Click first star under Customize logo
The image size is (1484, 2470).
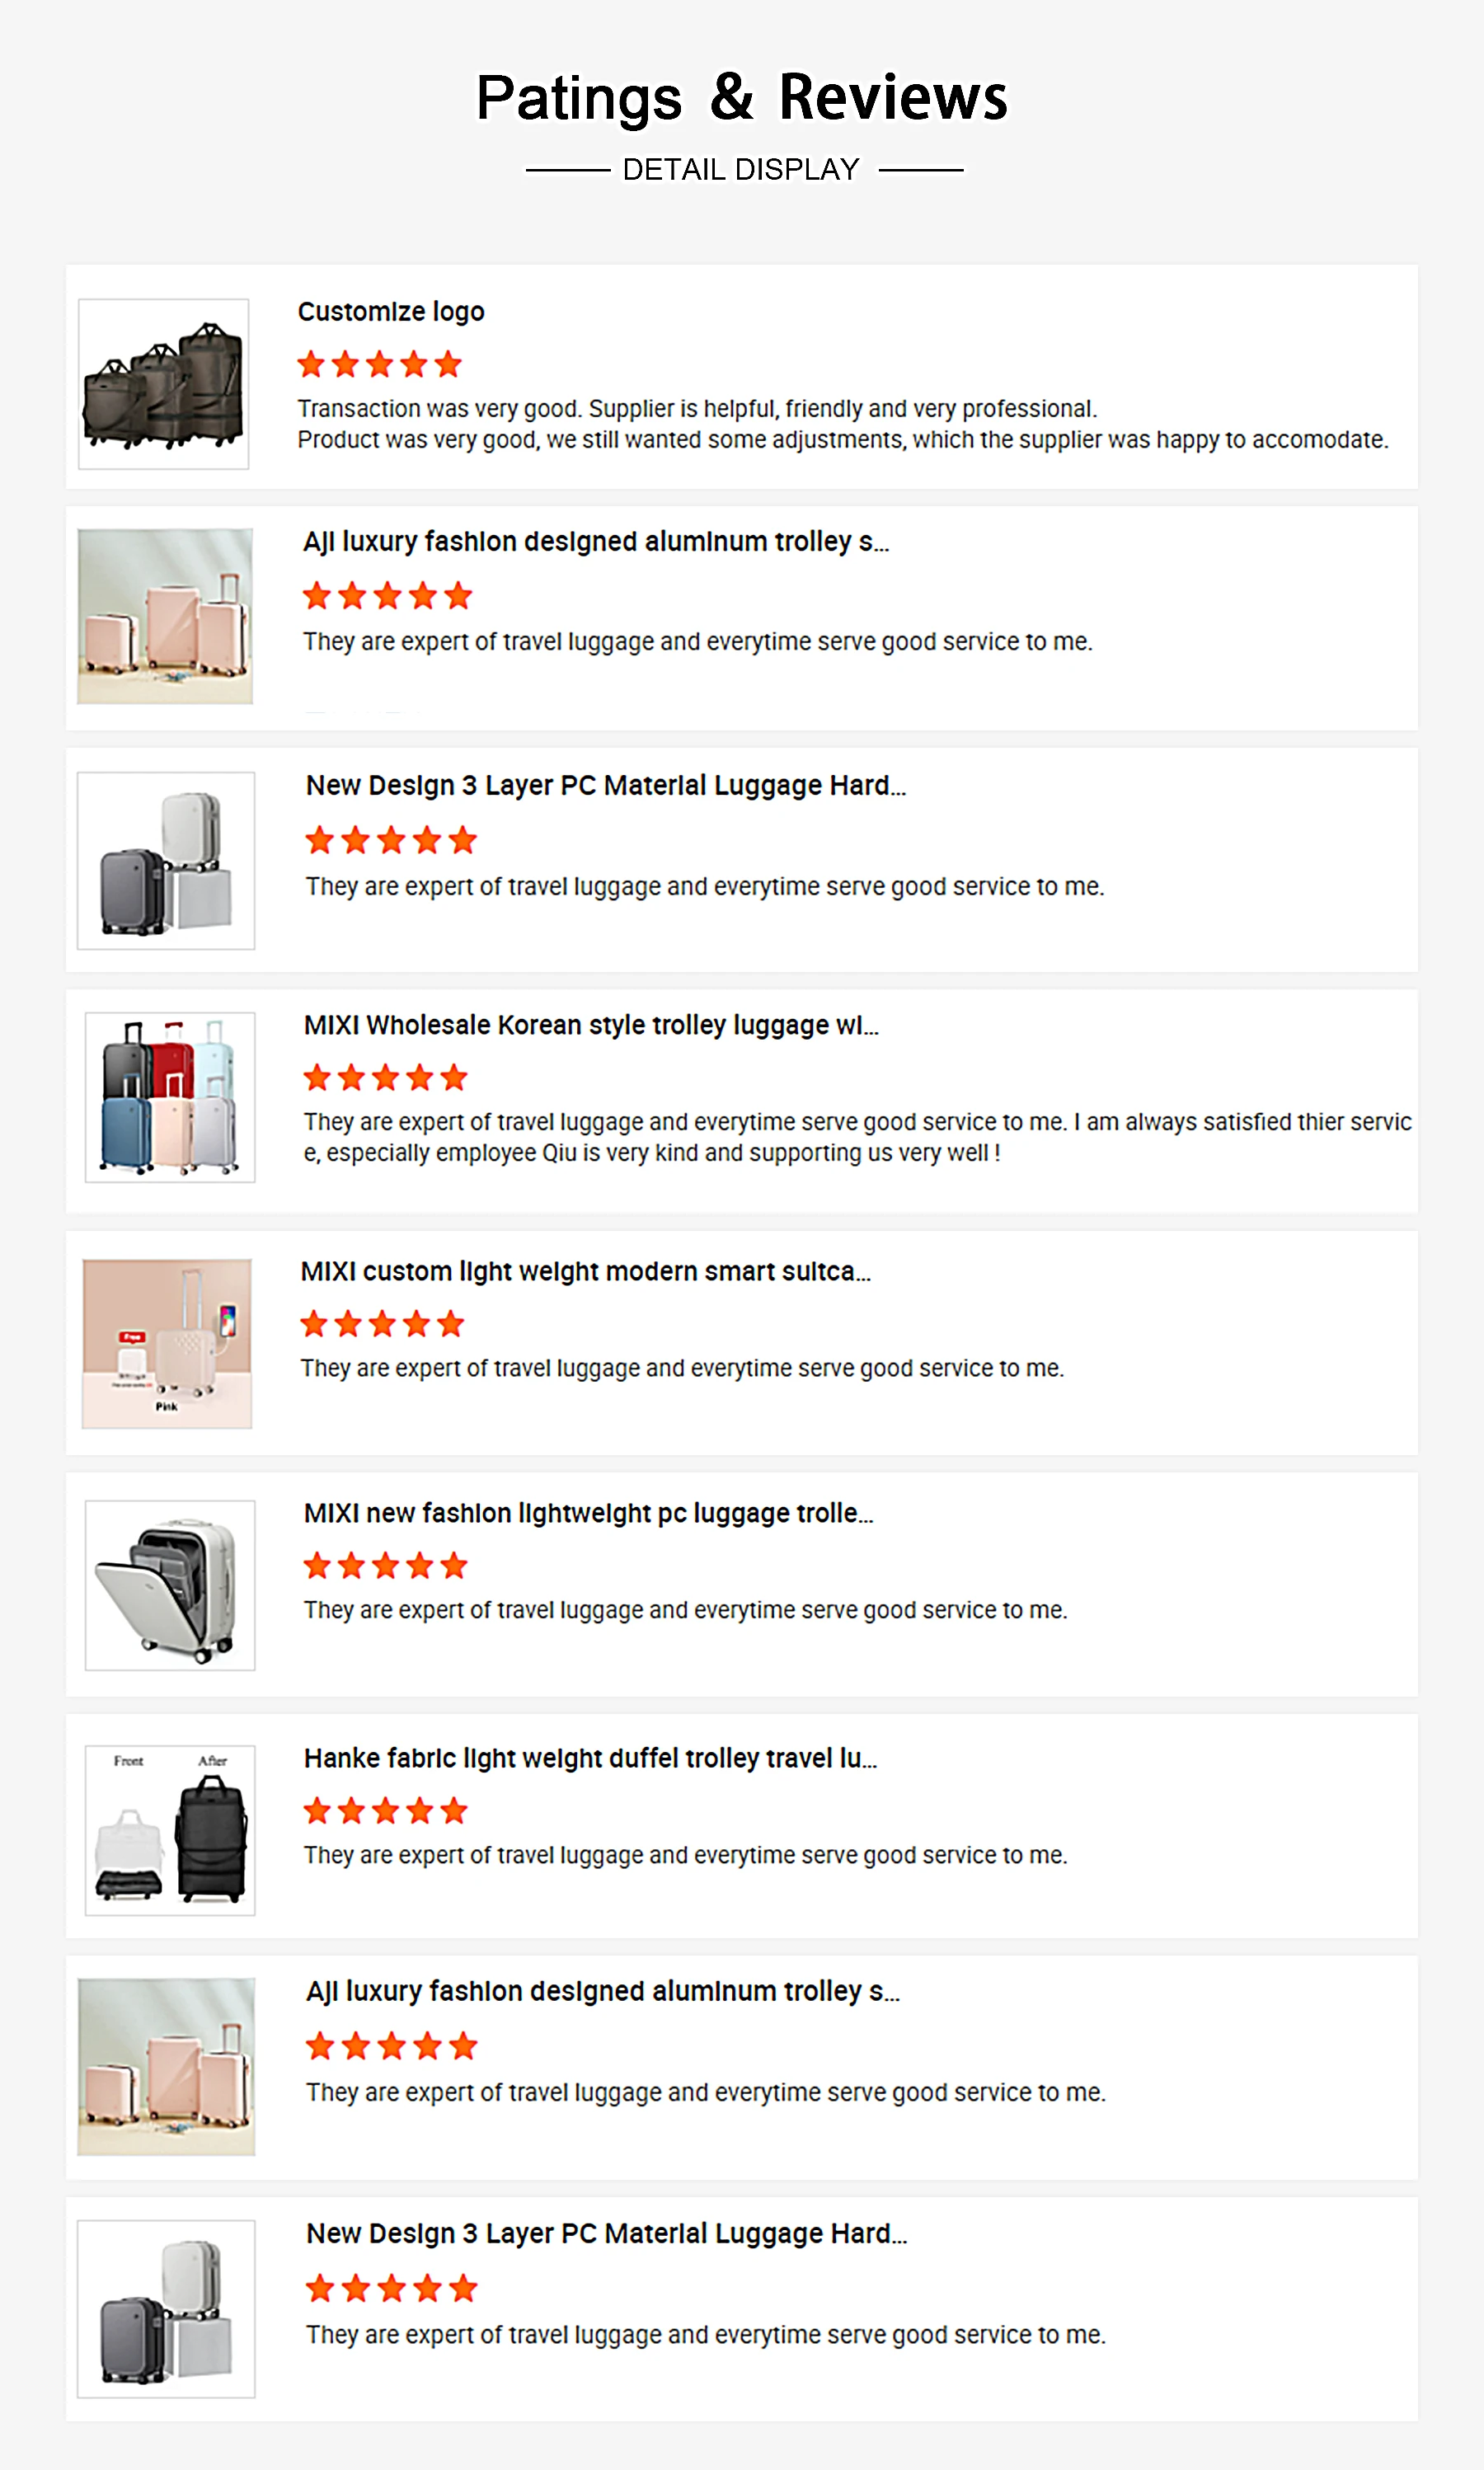click(x=311, y=364)
